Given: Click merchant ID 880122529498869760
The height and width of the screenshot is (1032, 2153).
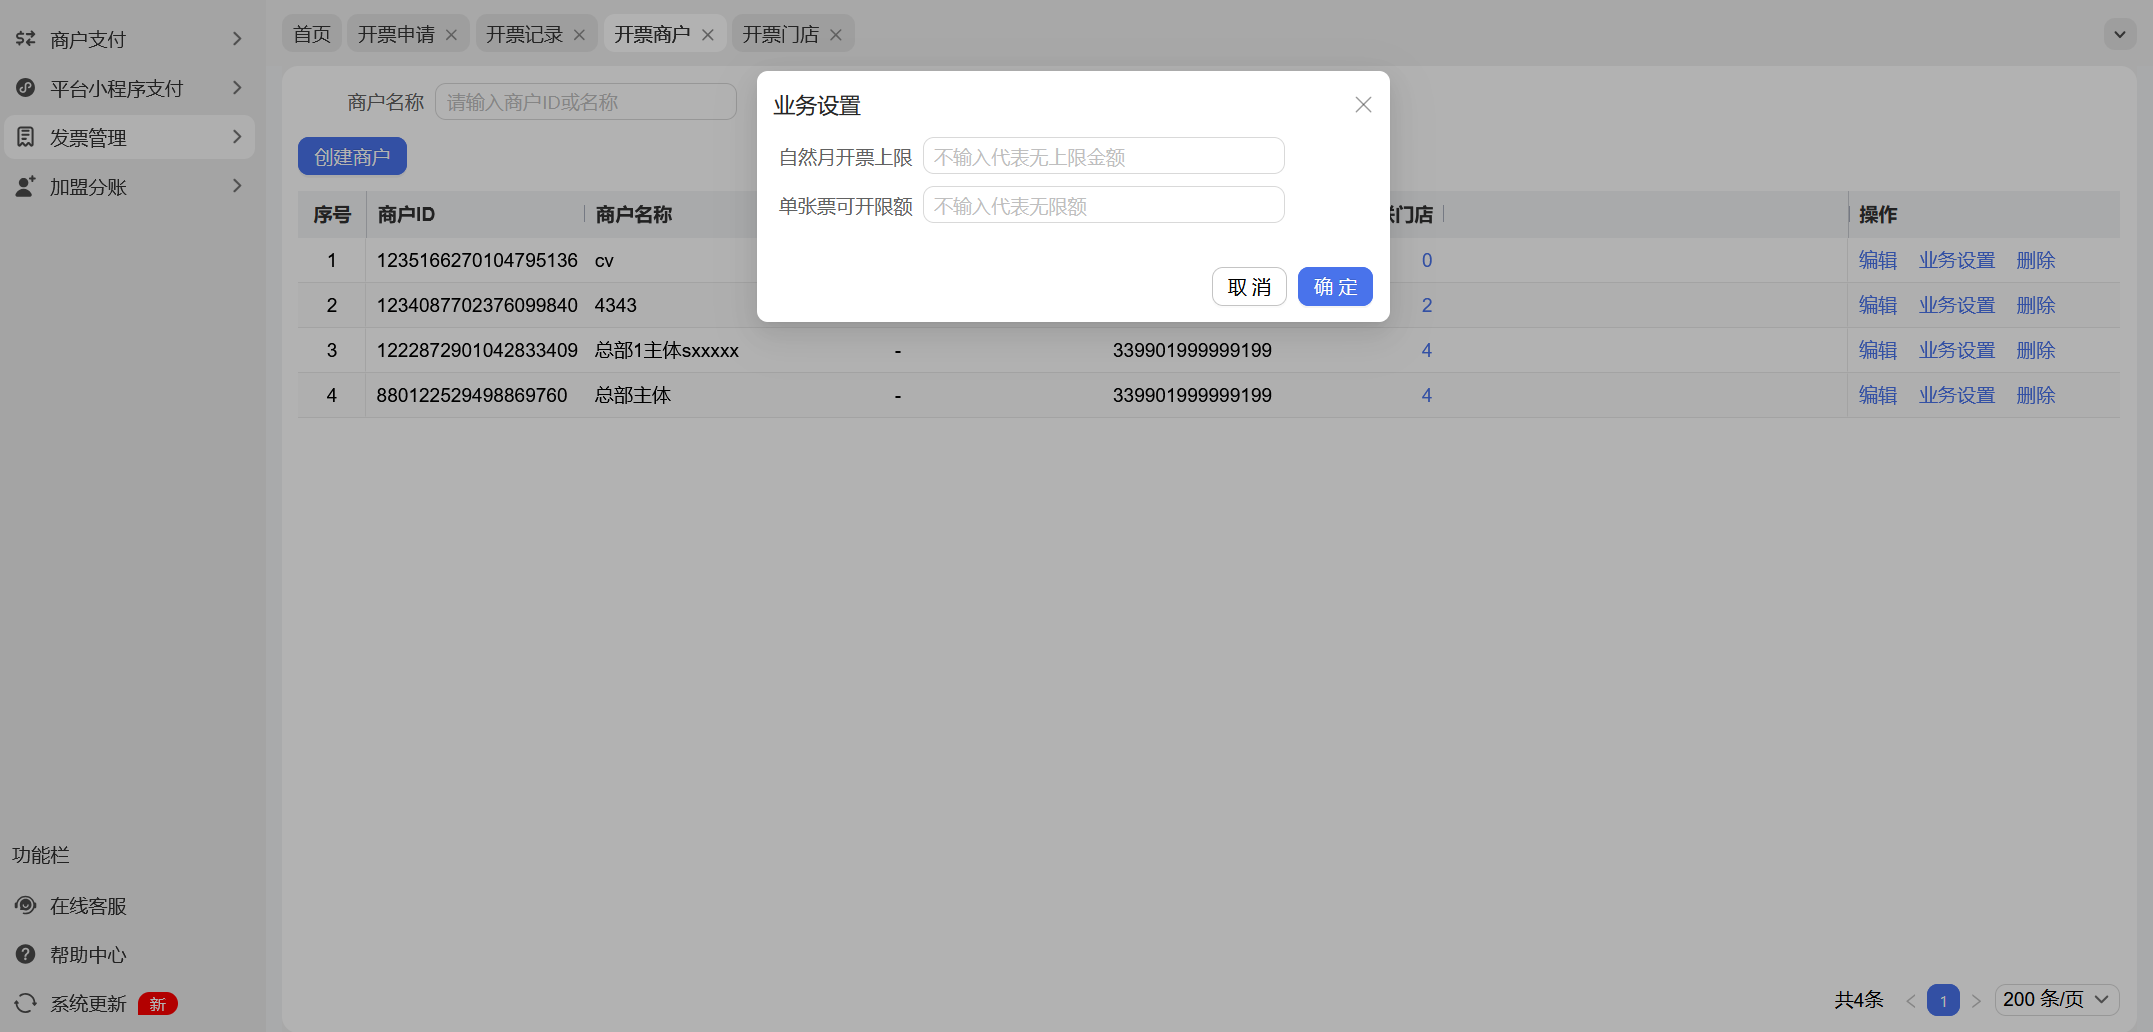Looking at the screenshot, I should (x=472, y=395).
